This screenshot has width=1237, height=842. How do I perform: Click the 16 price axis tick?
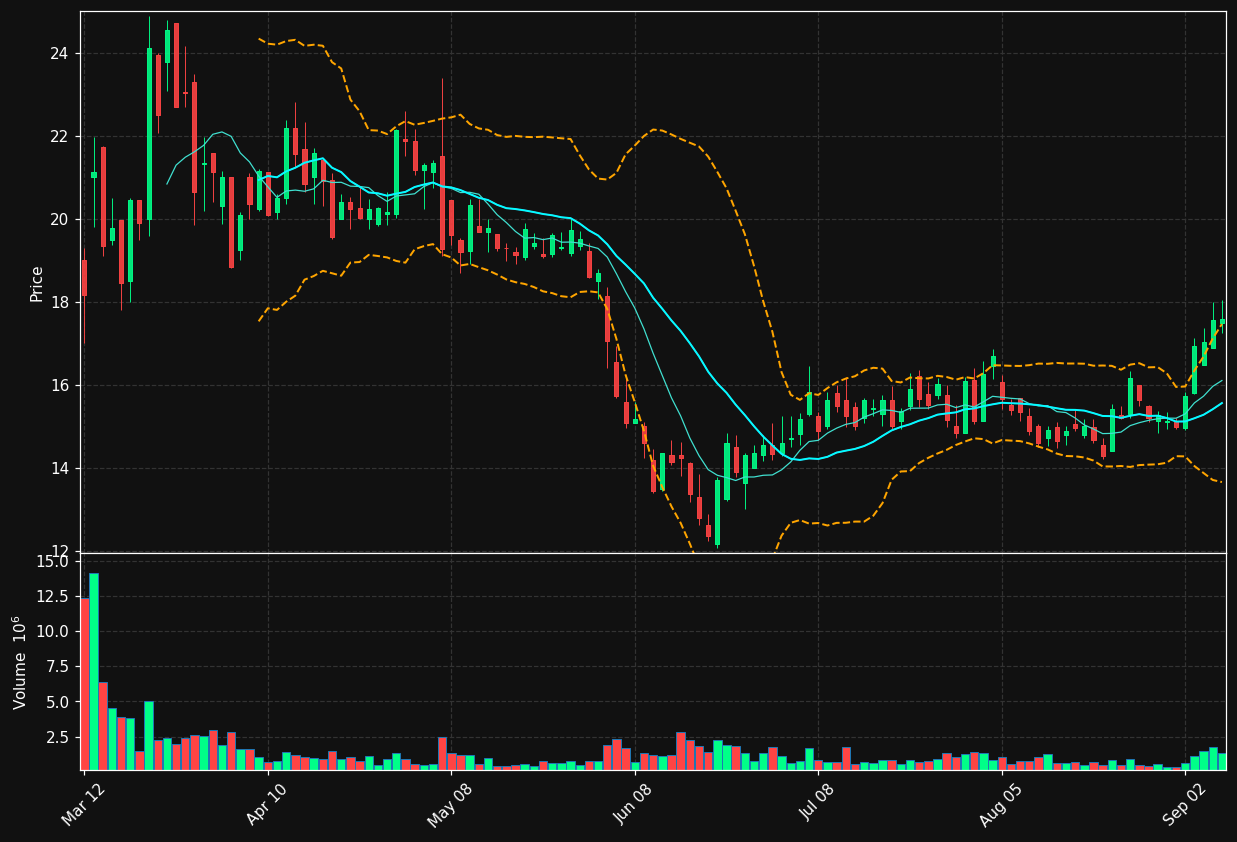click(x=60, y=385)
